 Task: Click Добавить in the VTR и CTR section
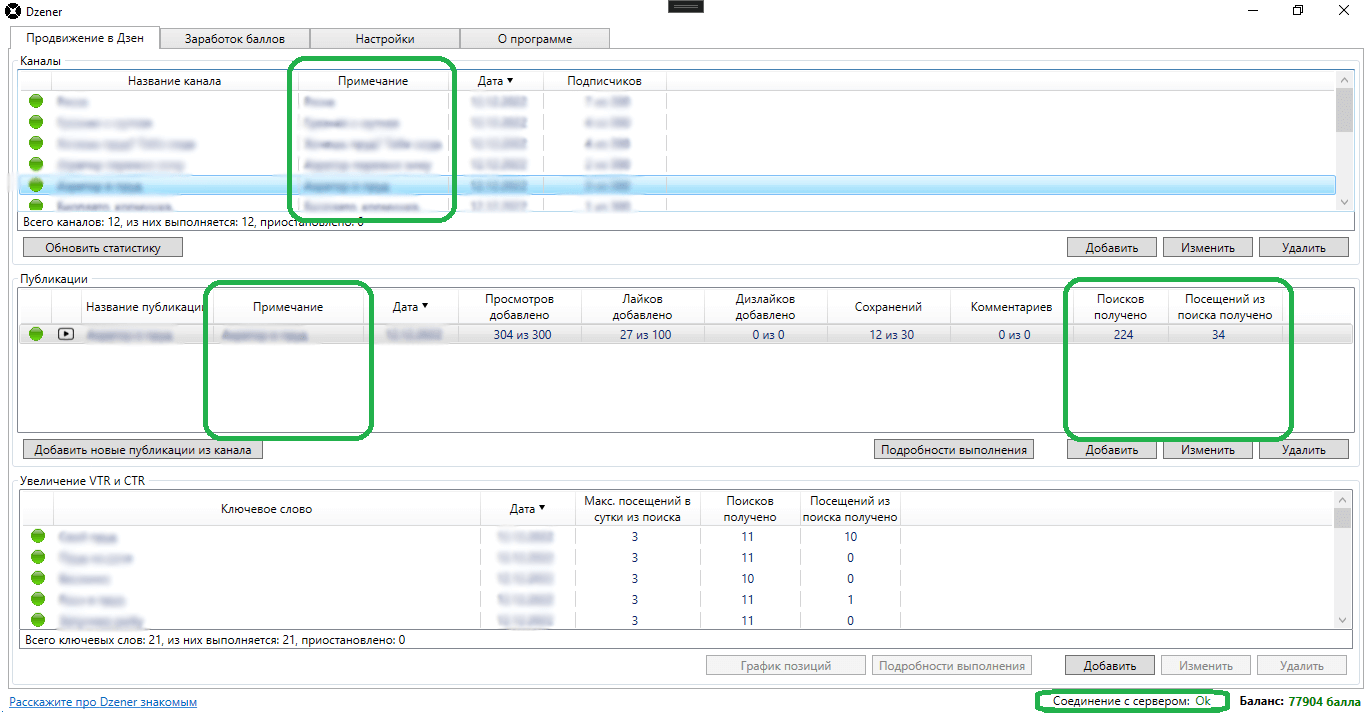pyautogui.click(x=1110, y=665)
